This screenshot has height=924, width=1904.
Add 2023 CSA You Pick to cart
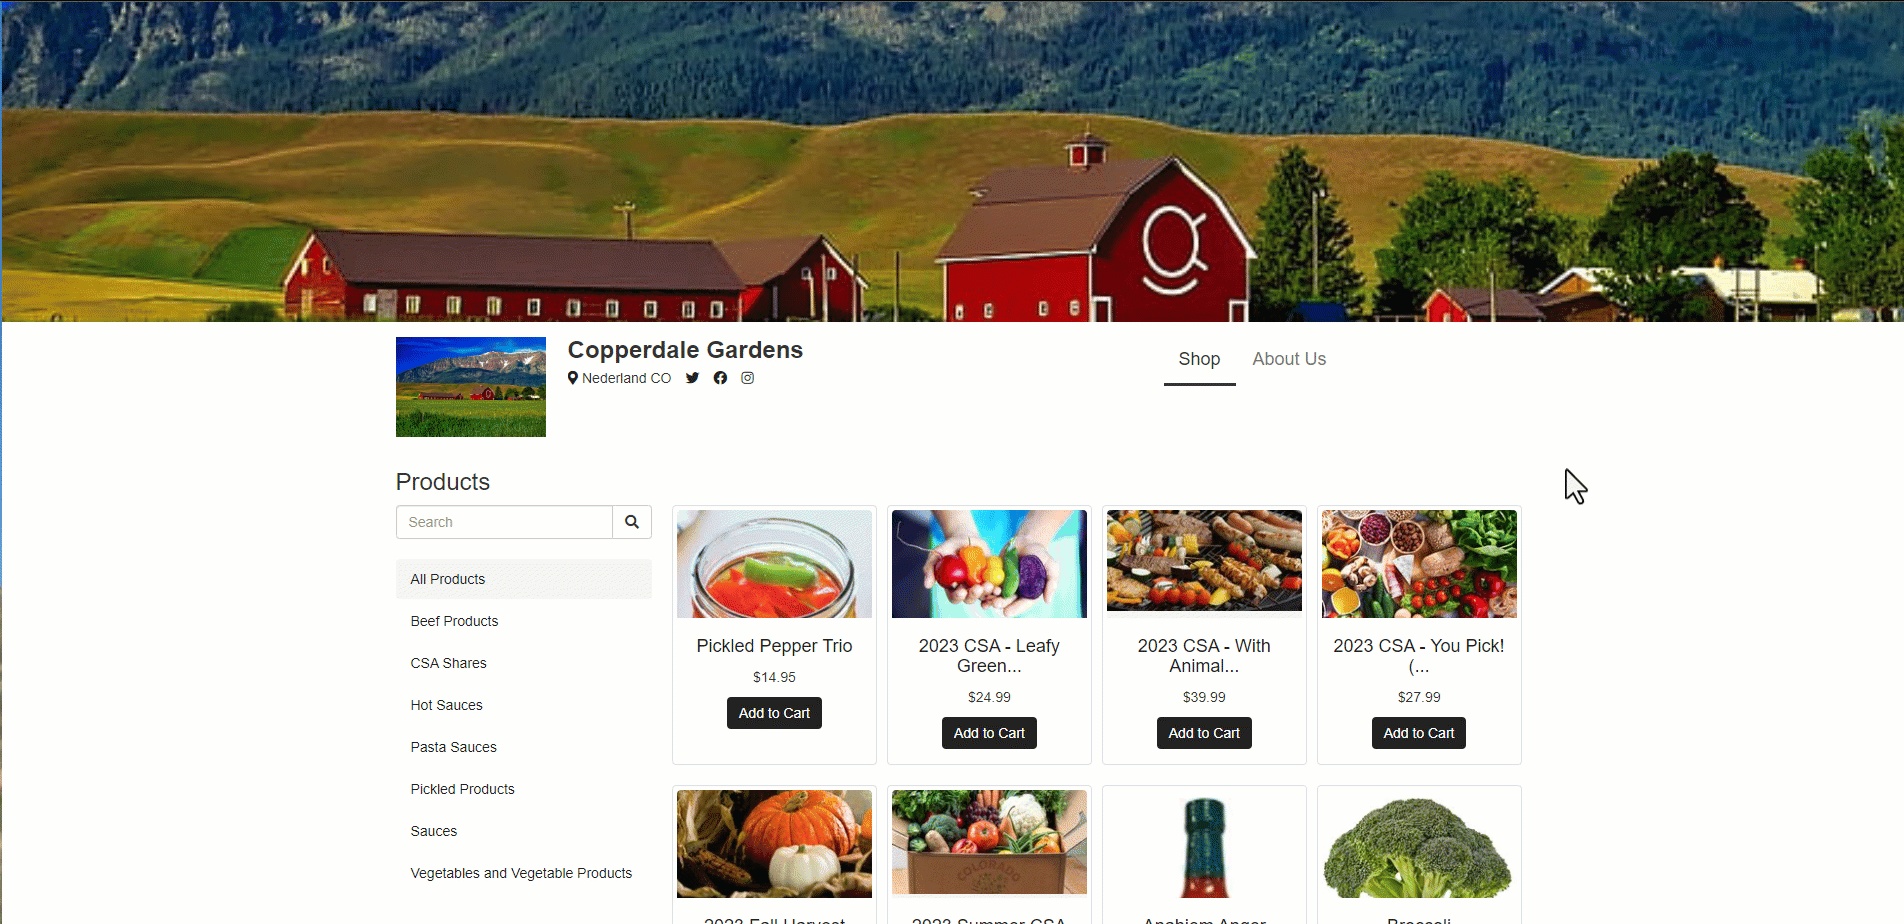1419,733
